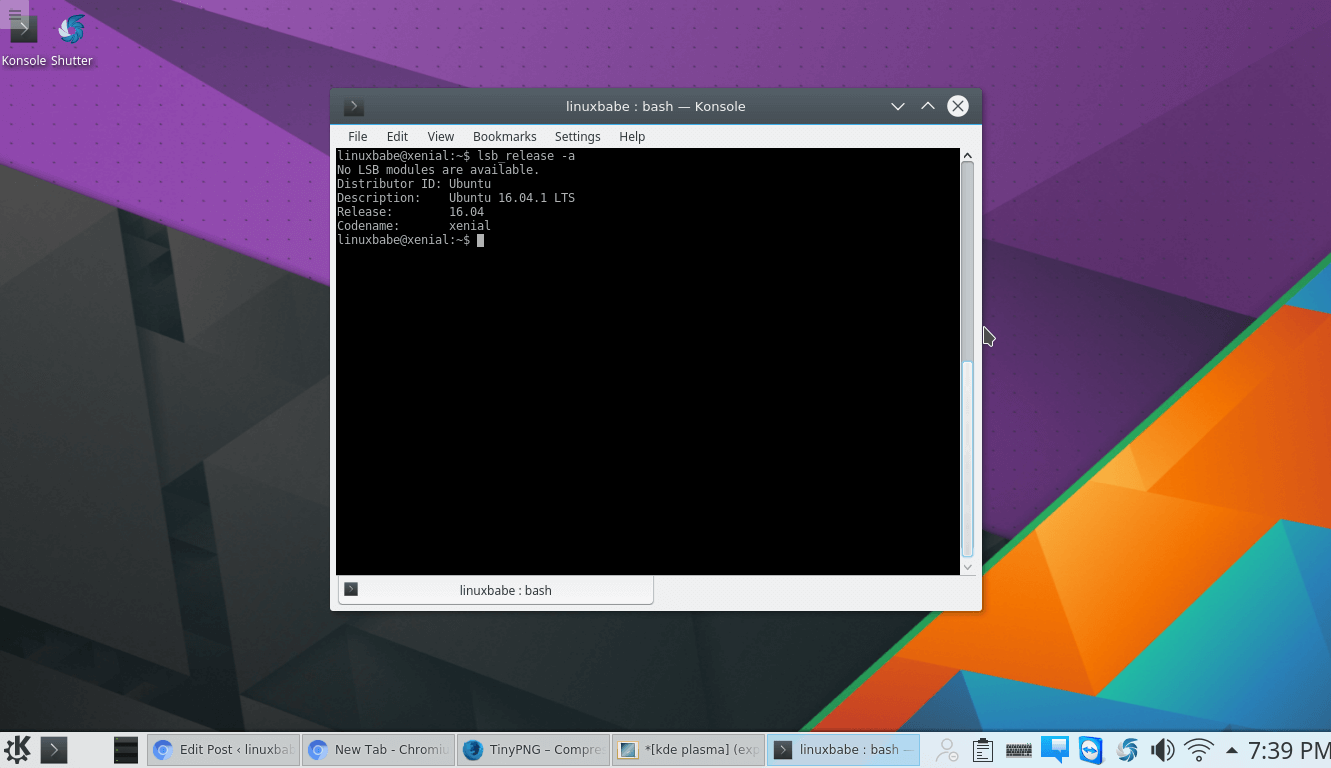Expand hidden system tray icons arrow
The width and height of the screenshot is (1331, 768).
1231,750
